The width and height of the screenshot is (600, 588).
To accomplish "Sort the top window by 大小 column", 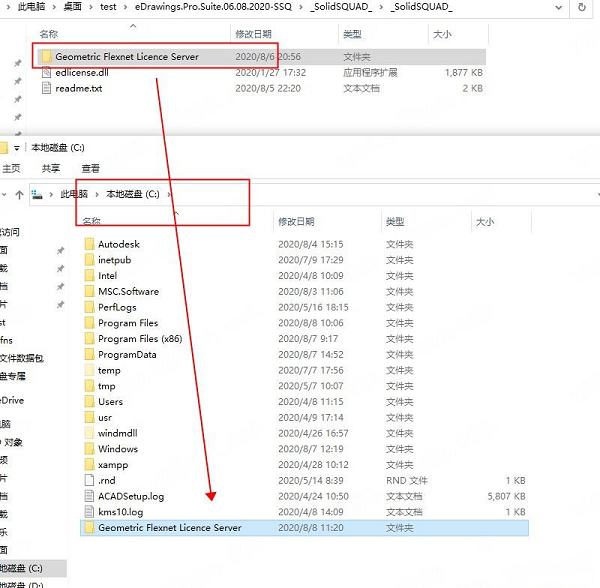I will click(x=442, y=34).
